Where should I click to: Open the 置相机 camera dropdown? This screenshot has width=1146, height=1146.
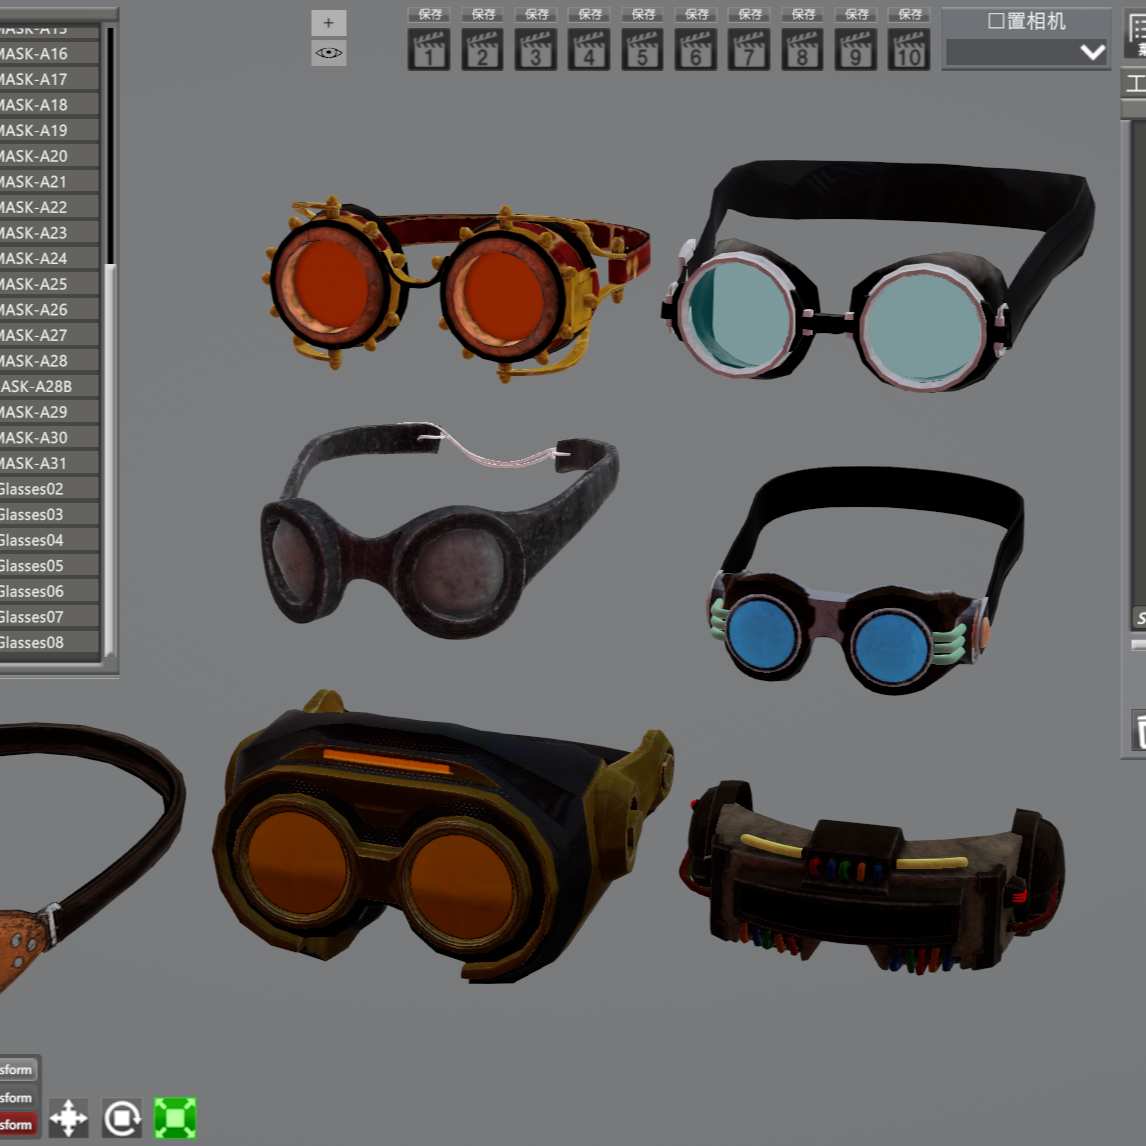pyautogui.click(x=1026, y=52)
